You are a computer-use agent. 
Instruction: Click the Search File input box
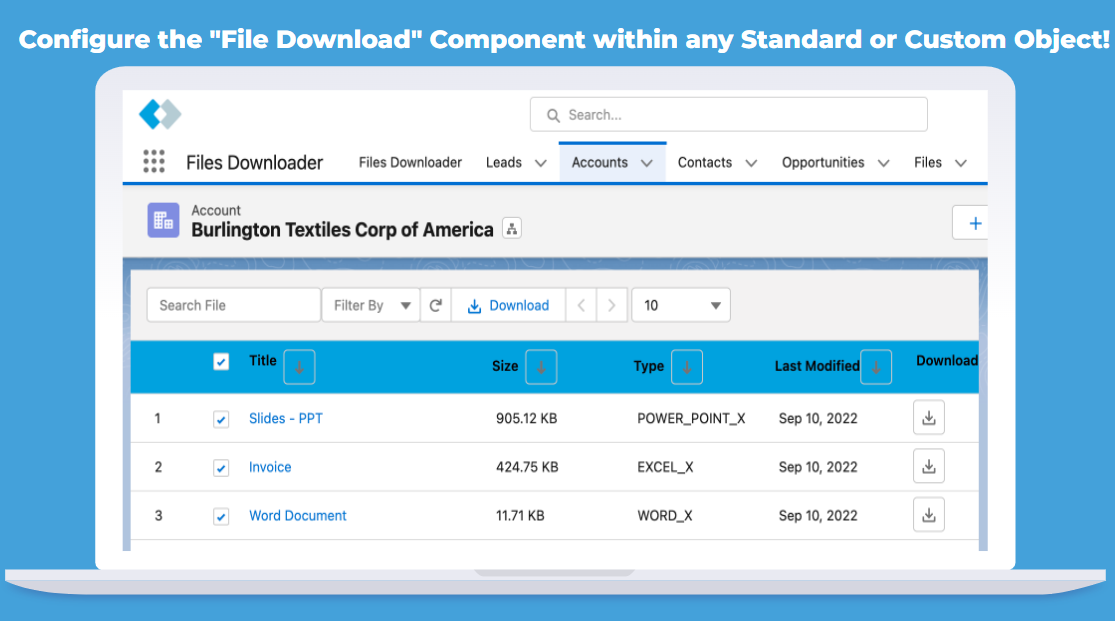click(x=233, y=305)
